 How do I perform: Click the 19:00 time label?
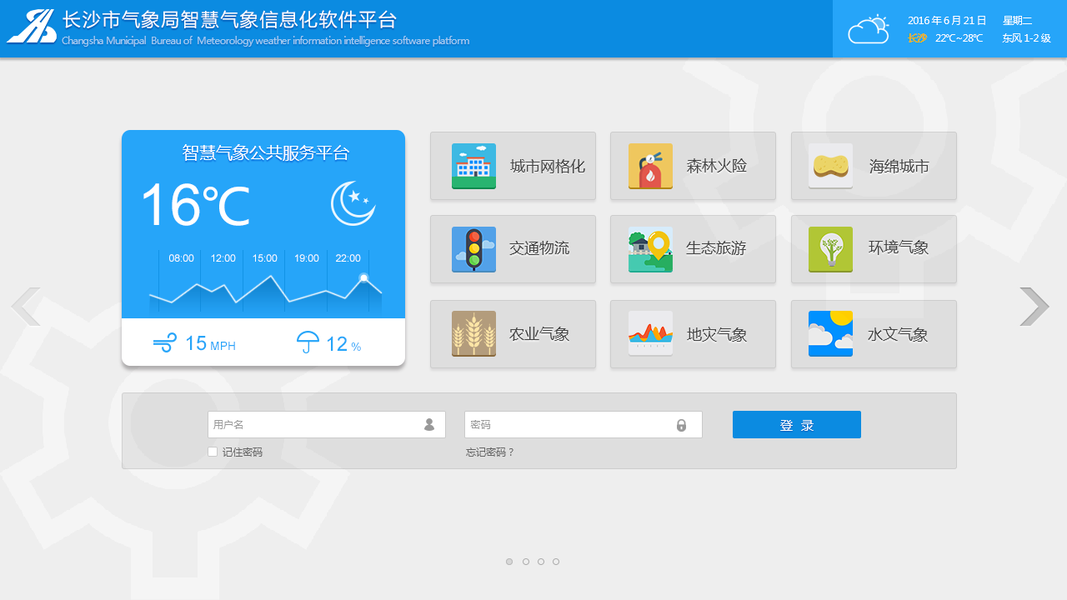[x=306, y=259]
